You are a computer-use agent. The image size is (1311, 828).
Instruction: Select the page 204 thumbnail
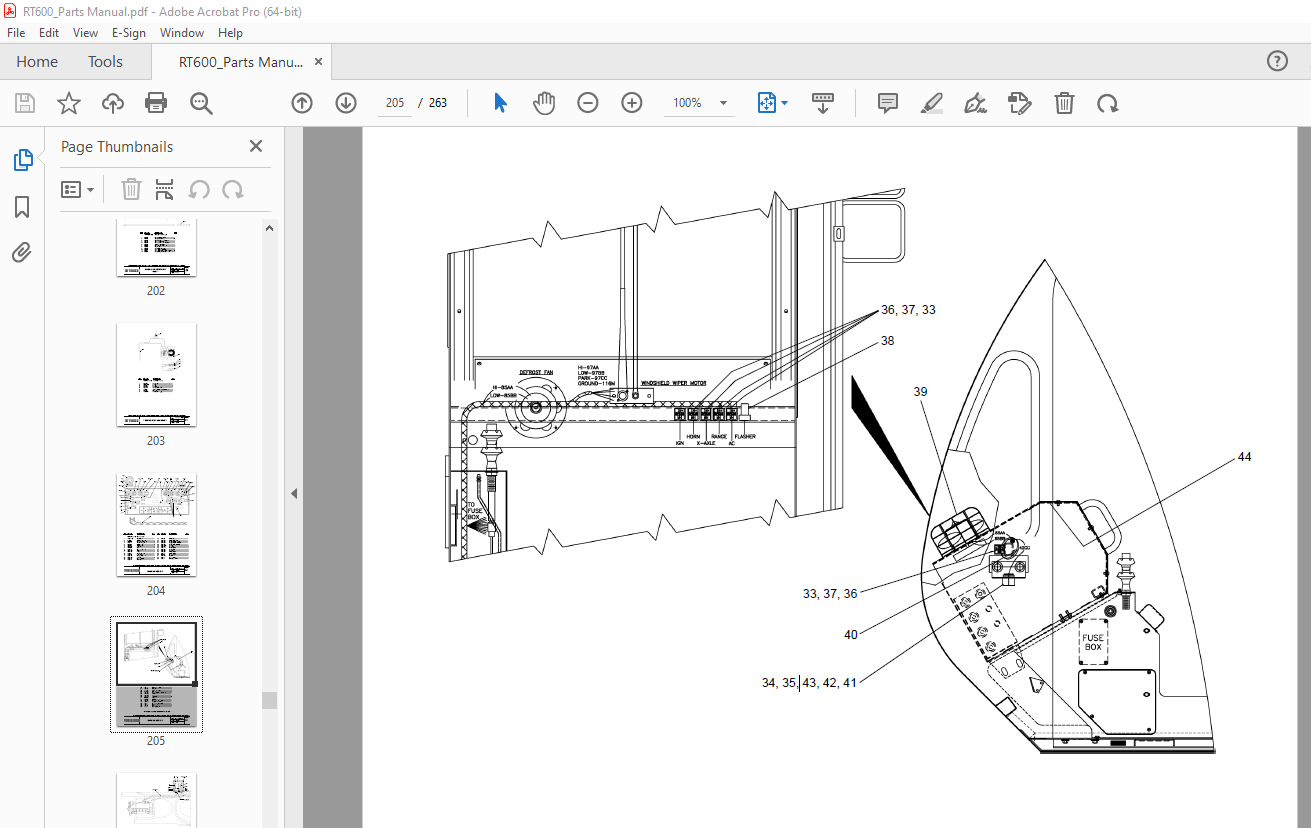[156, 525]
